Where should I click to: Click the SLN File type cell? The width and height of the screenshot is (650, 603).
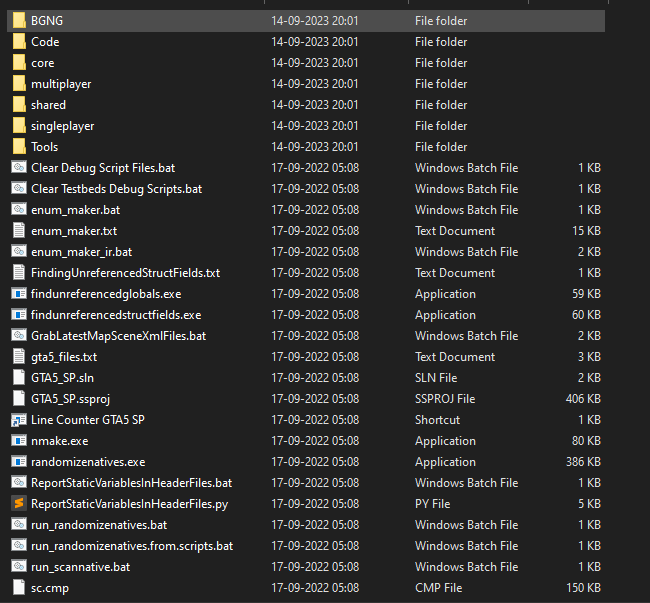(x=436, y=378)
